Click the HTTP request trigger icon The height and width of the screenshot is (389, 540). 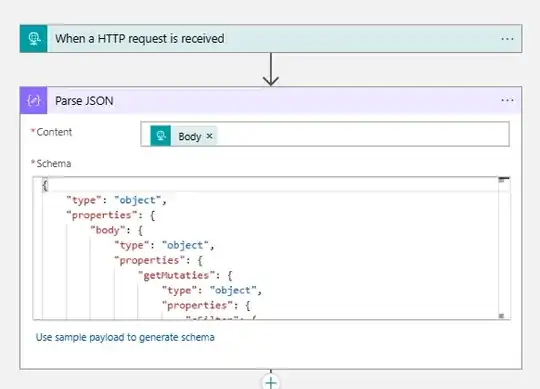33,39
